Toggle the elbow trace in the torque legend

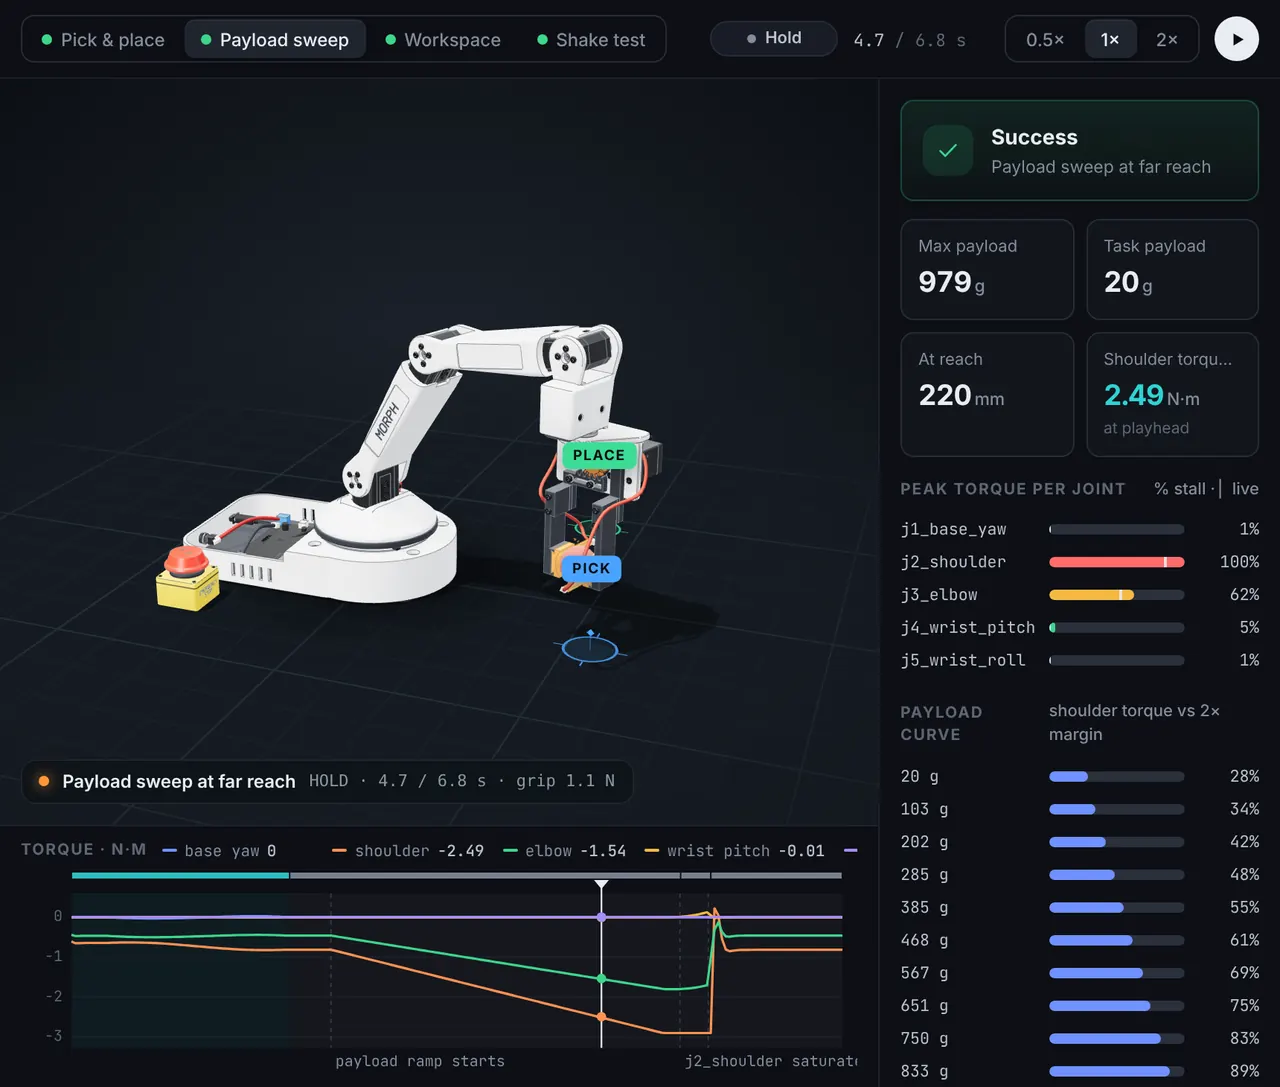tap(565, 851)
